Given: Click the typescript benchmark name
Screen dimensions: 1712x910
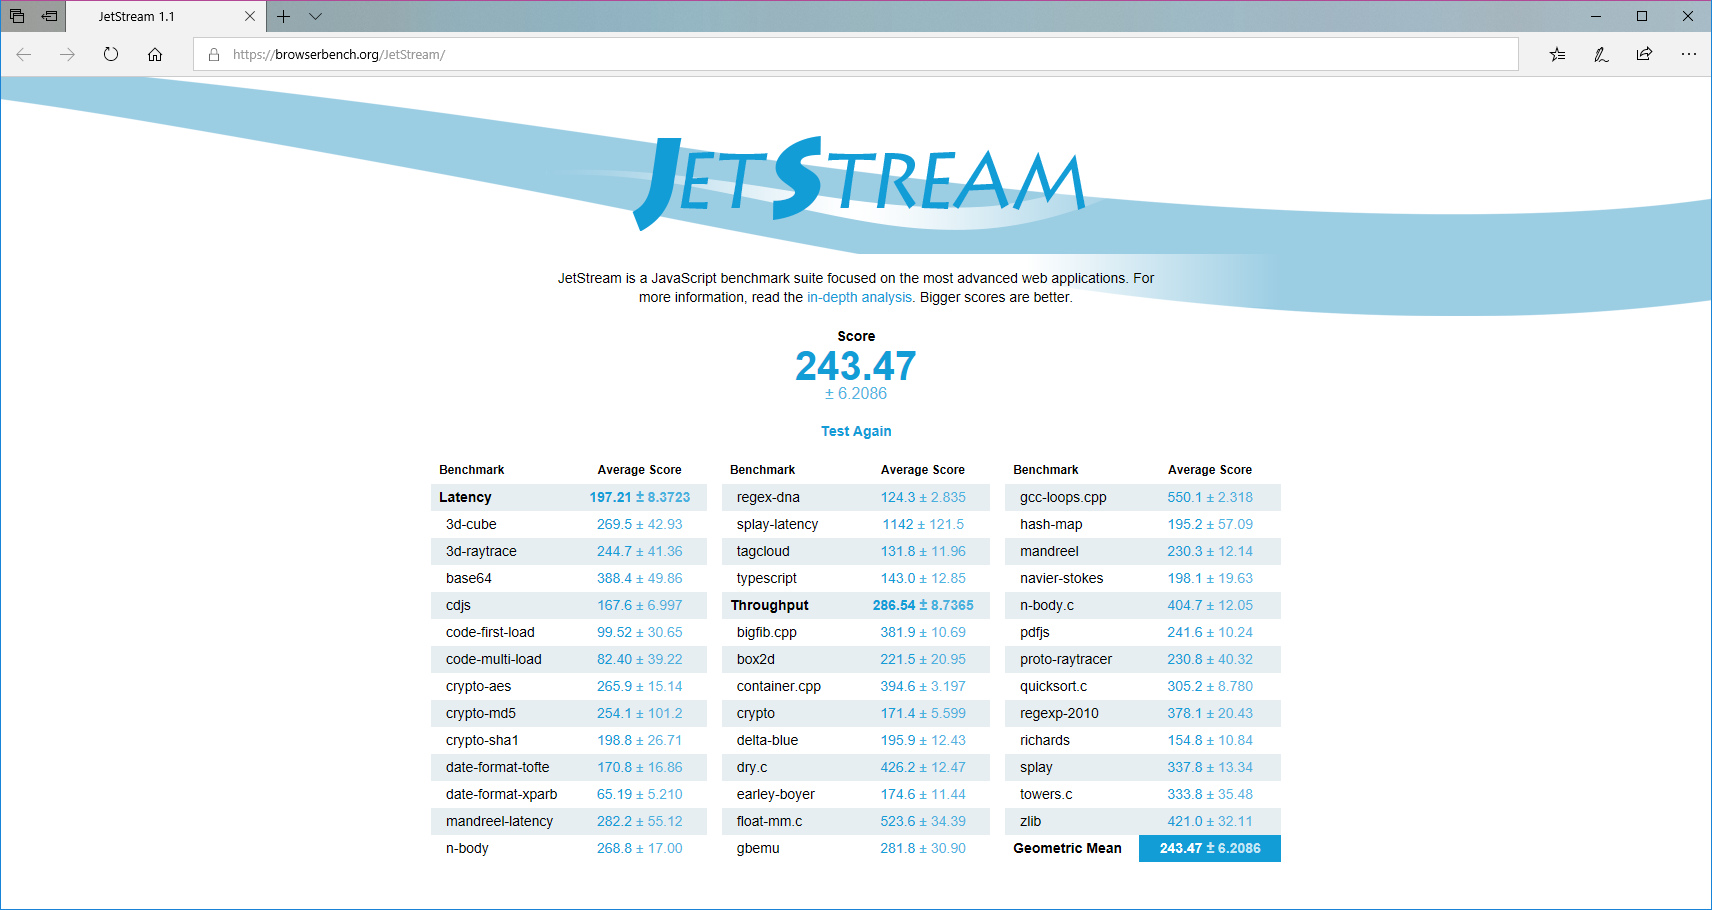Looking at the screenshot, I should (x=767, y=578).
